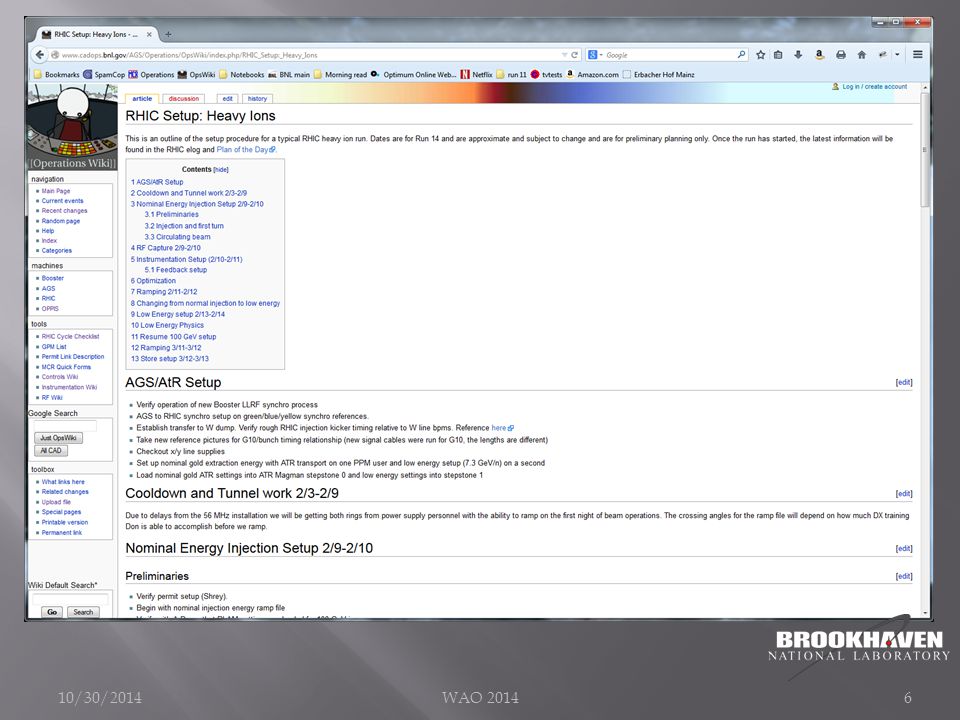
Task: Click the Amazon toolbar icon
Action: pos(819,54)
